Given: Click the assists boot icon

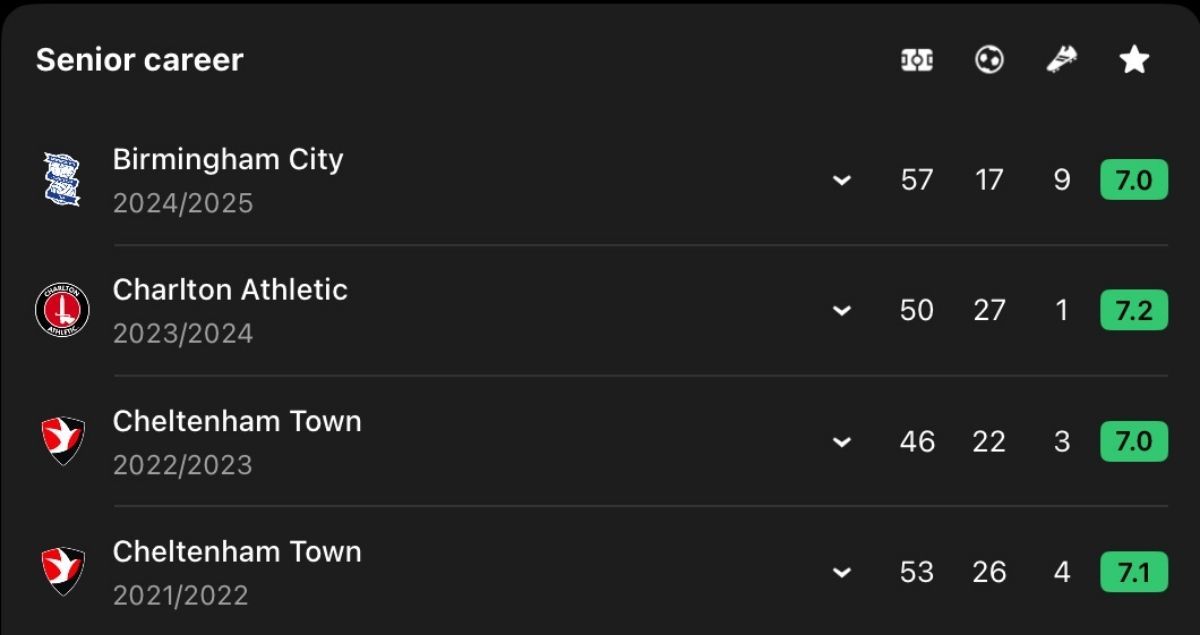Looking at the screenshot, I should coord(1061,61).
